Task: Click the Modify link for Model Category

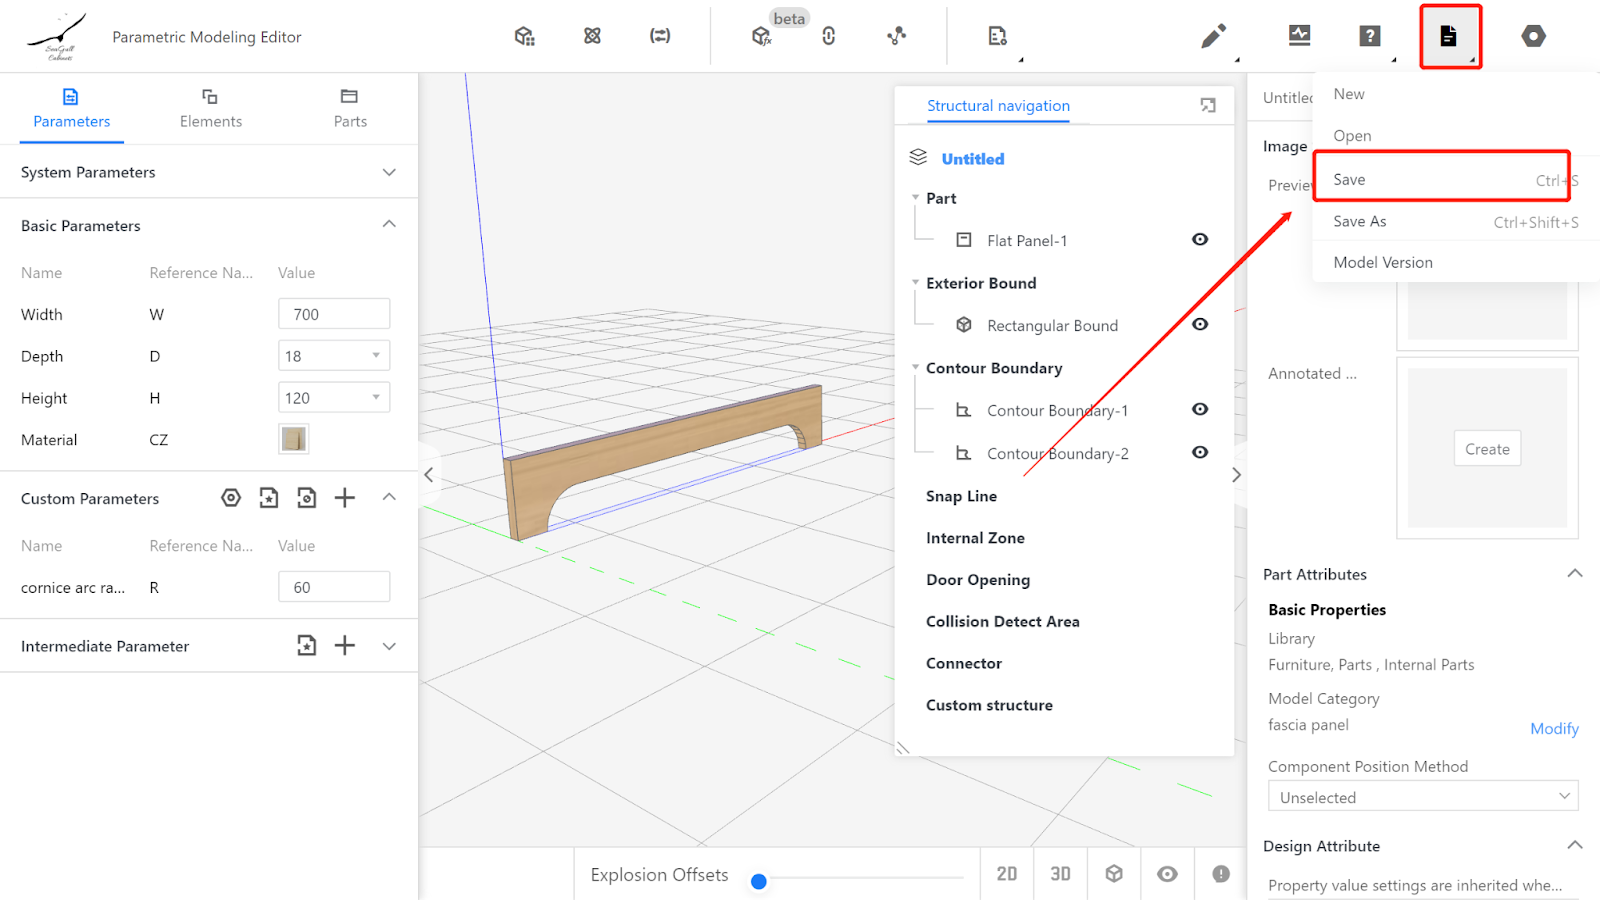Action: tap(1554, 729)
